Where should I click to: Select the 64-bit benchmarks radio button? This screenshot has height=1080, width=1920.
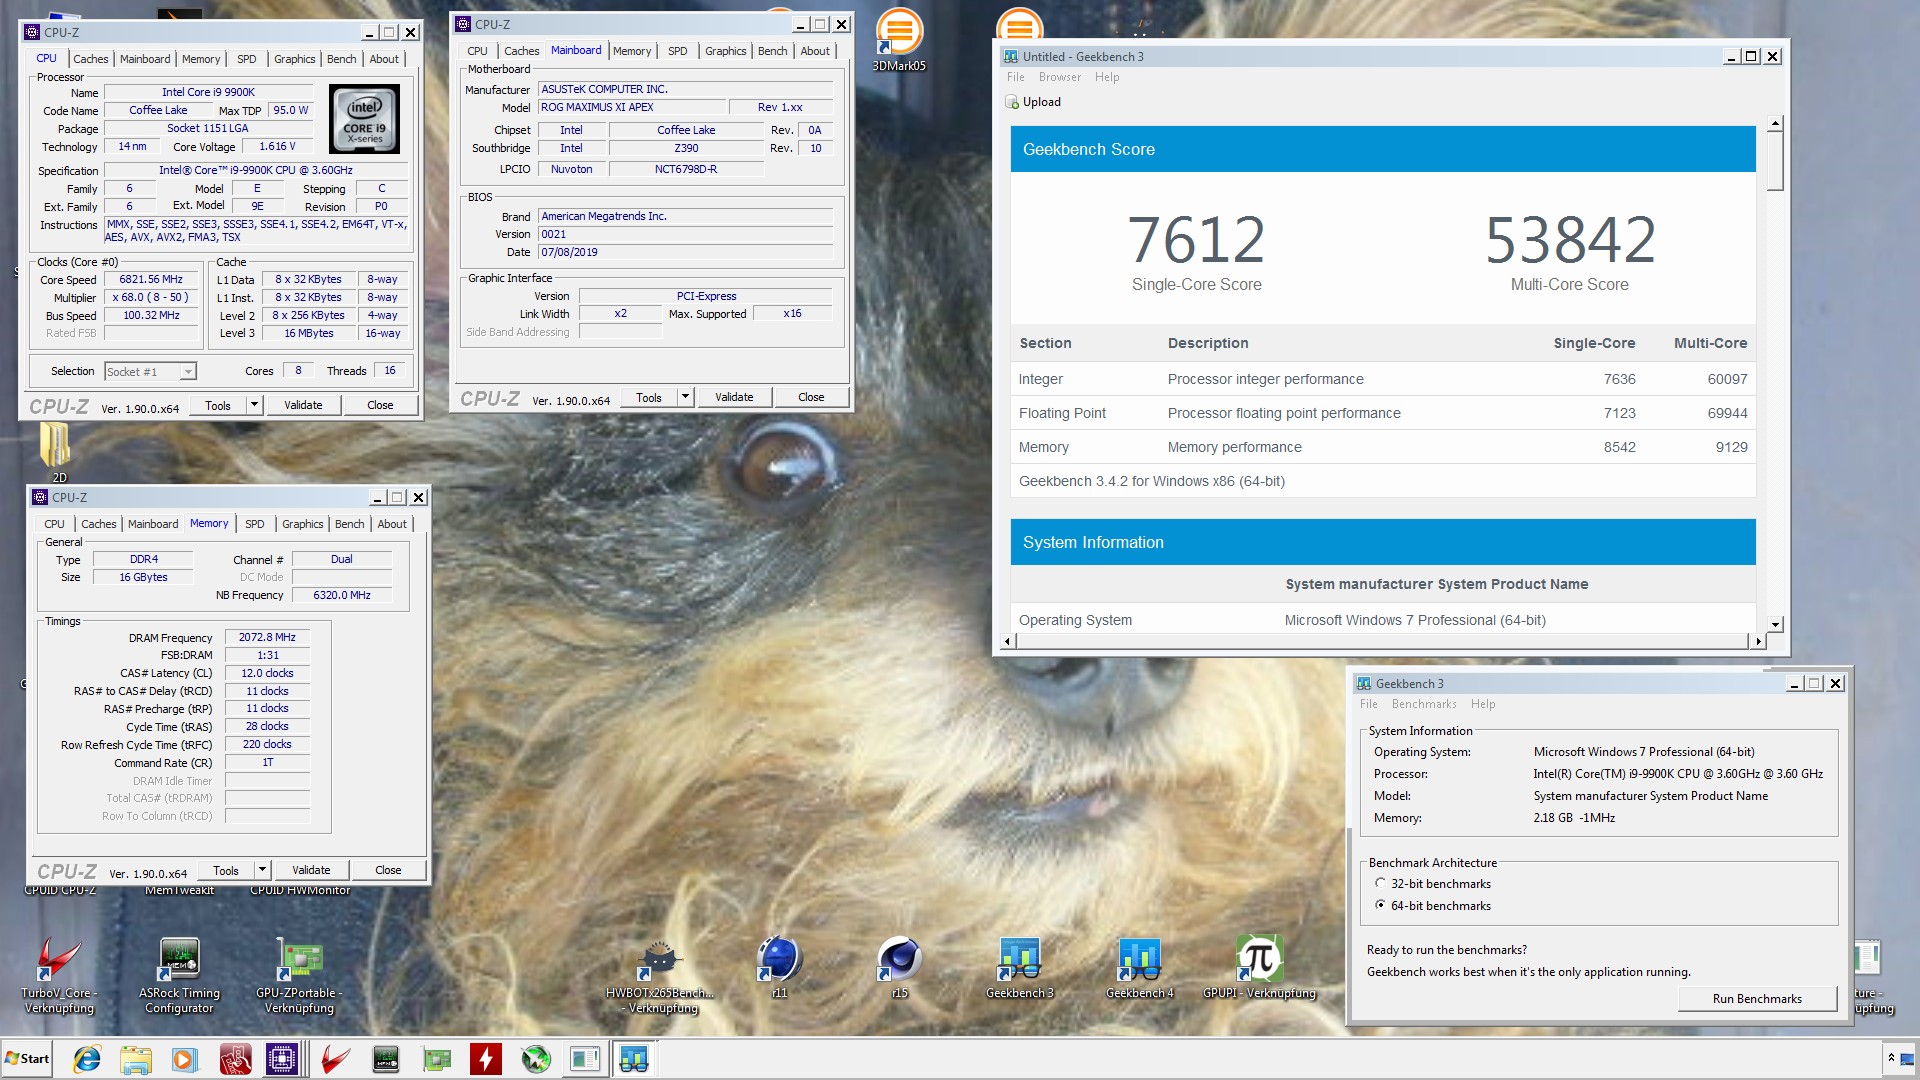coord(1380,905)
